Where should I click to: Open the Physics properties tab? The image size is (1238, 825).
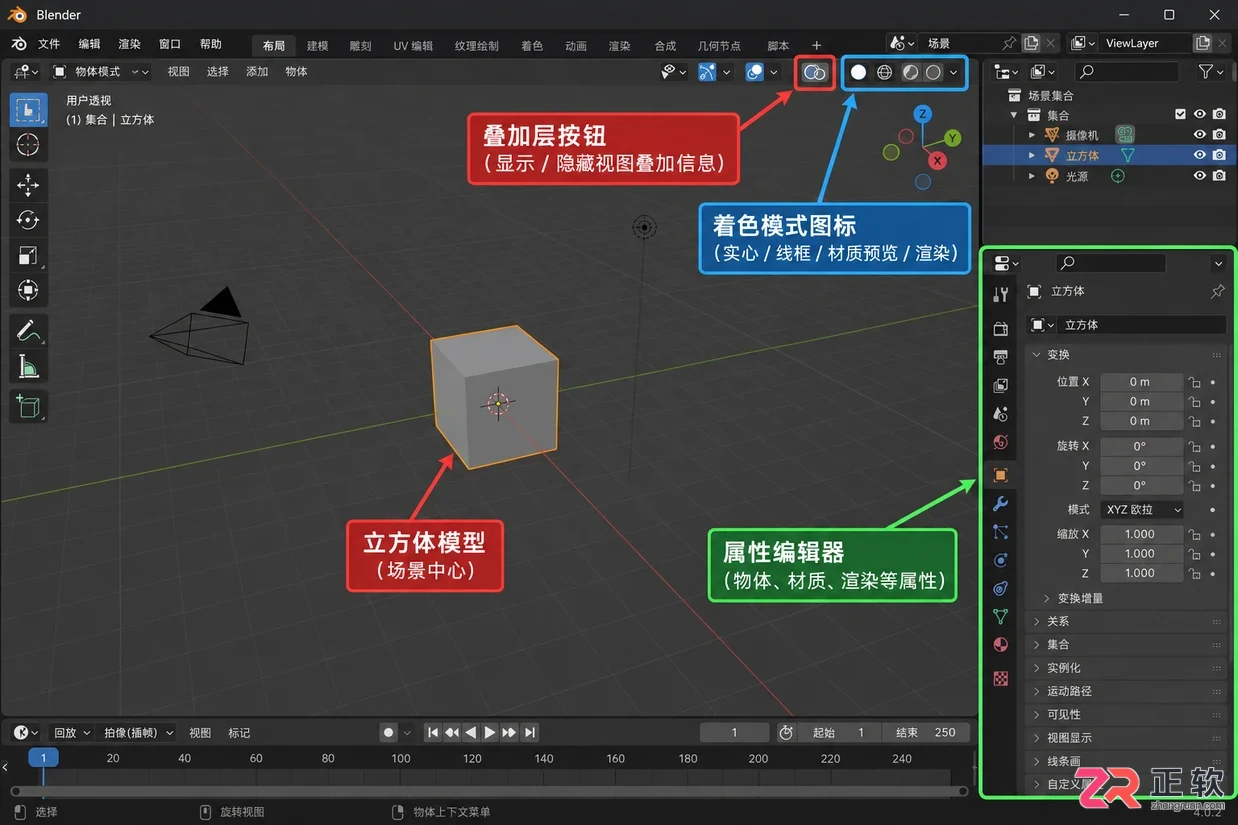click(1000, 560)
